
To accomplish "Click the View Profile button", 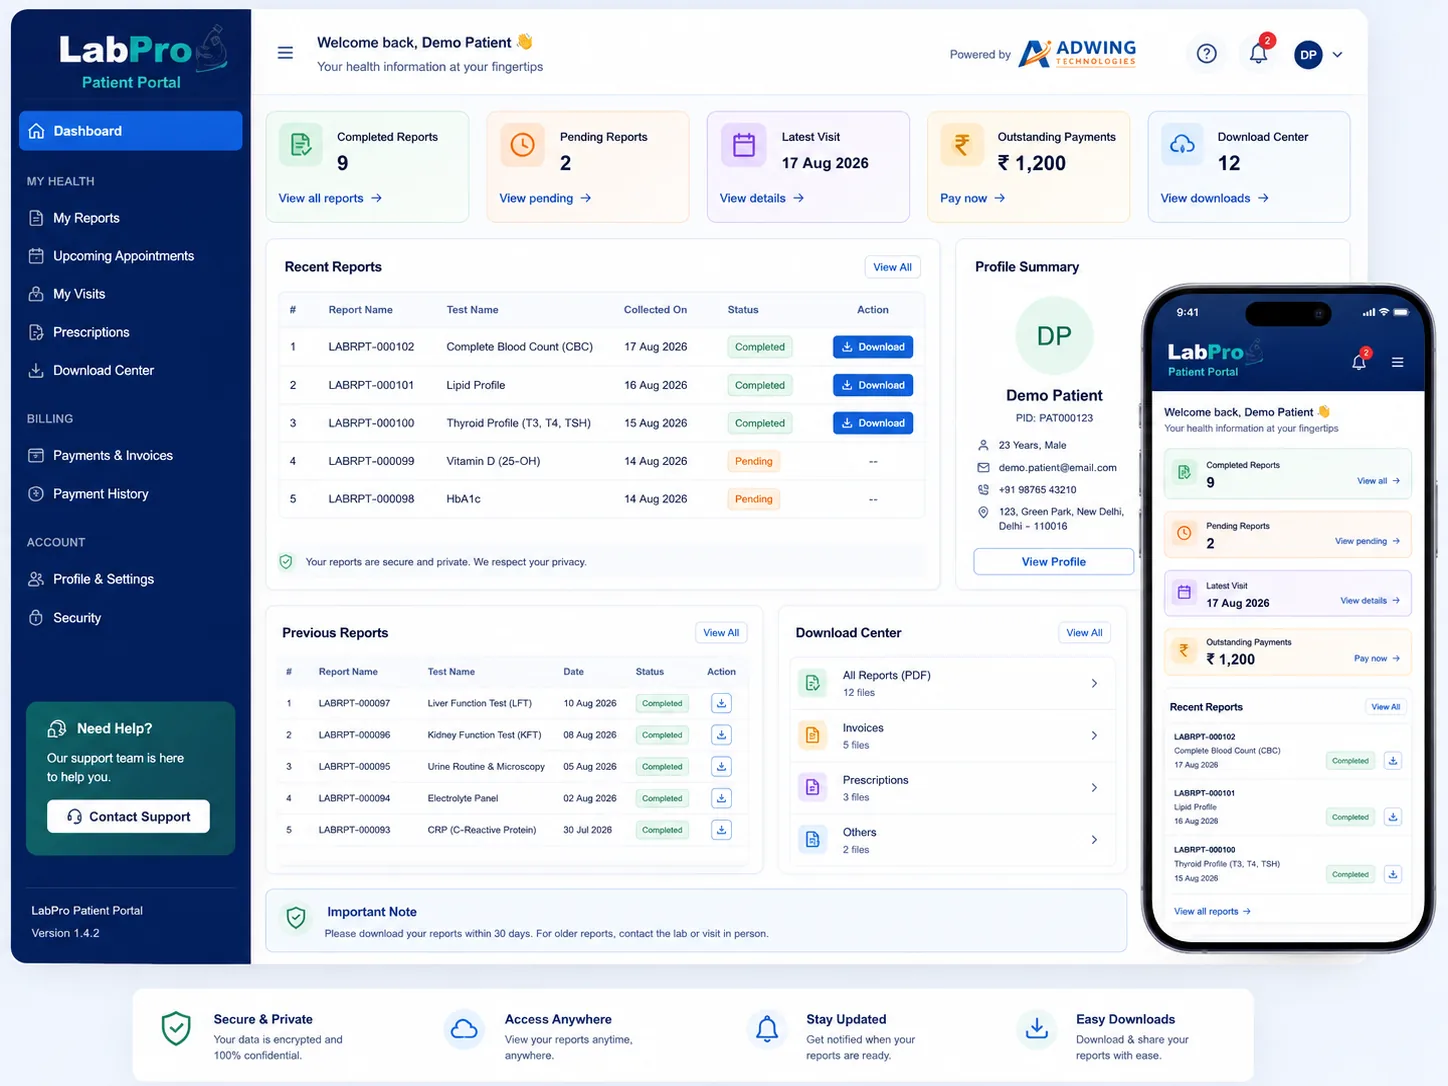I will pos(1054,562).
